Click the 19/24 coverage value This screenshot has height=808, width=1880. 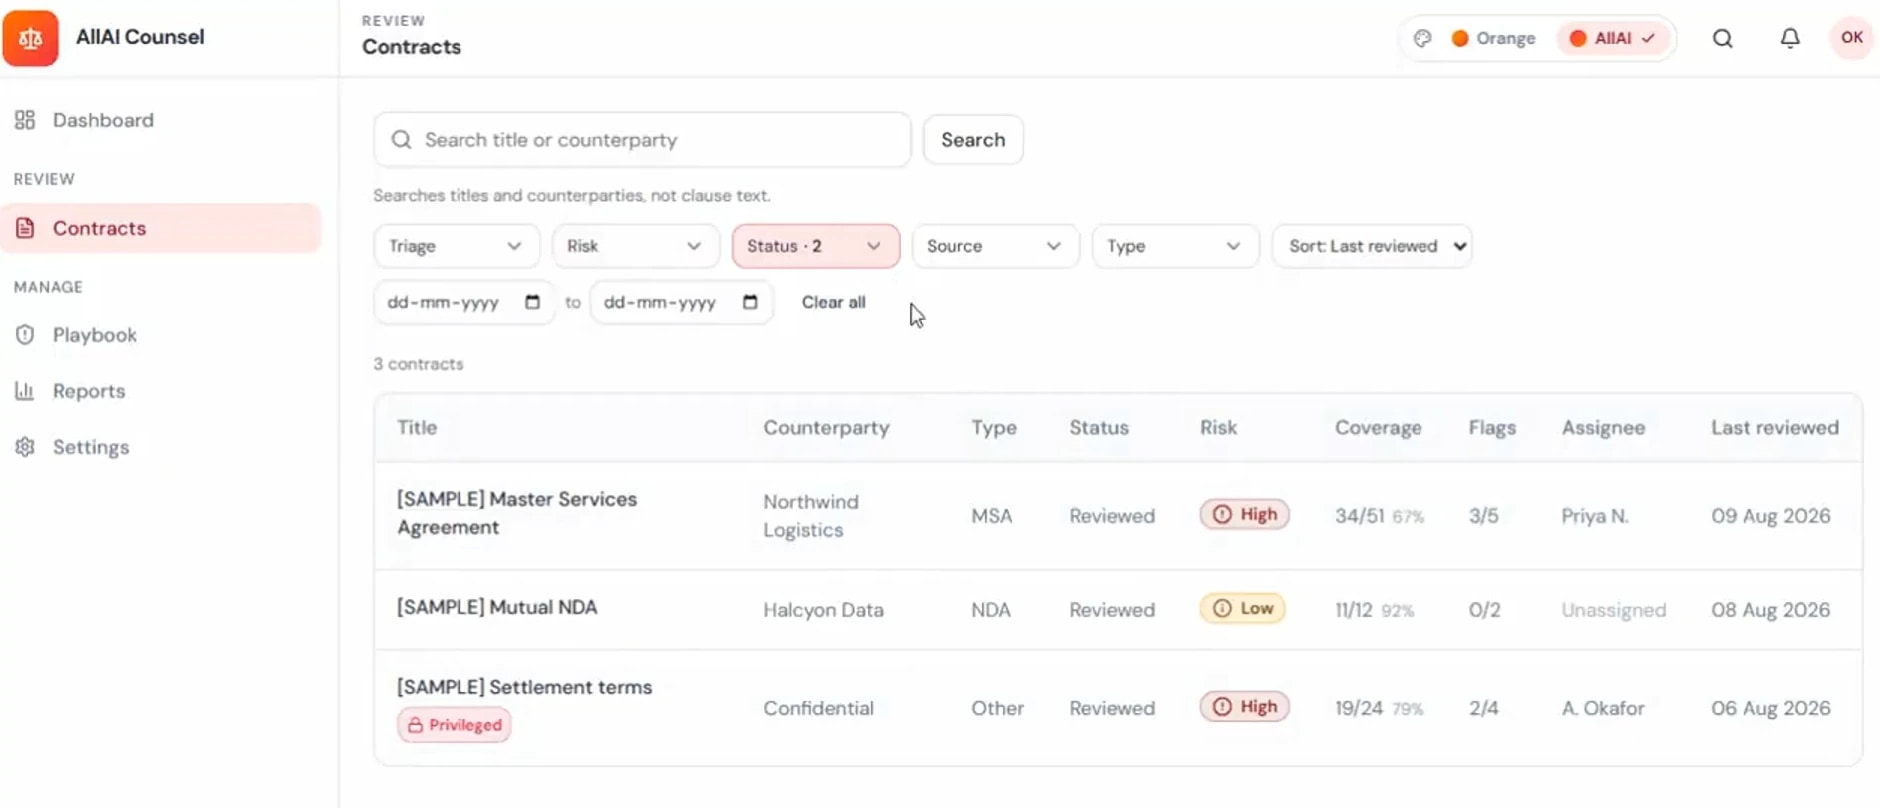(1359, 708)
